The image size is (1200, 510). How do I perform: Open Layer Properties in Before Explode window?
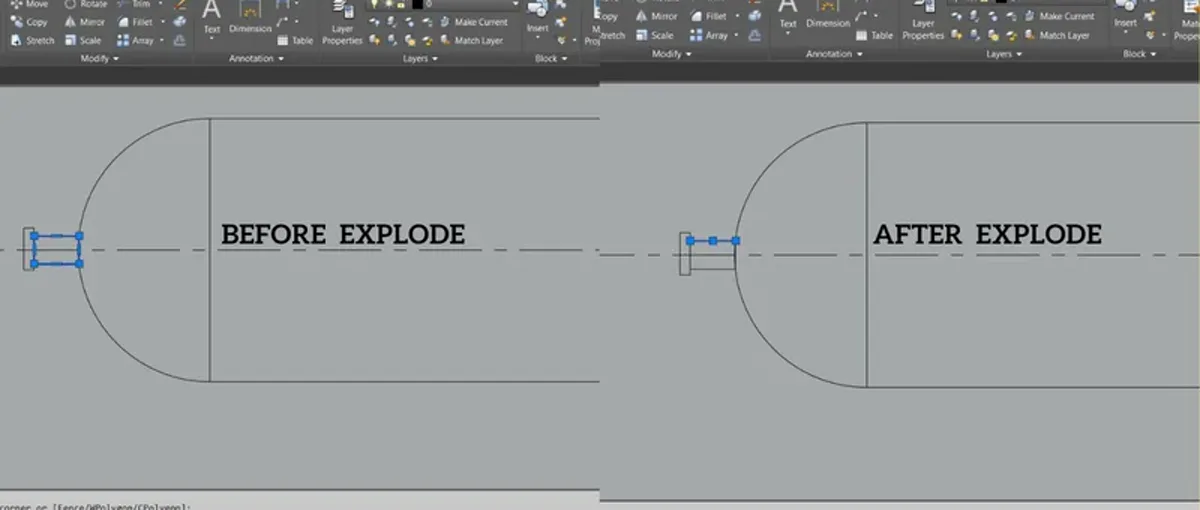click(x=342, y=22)
